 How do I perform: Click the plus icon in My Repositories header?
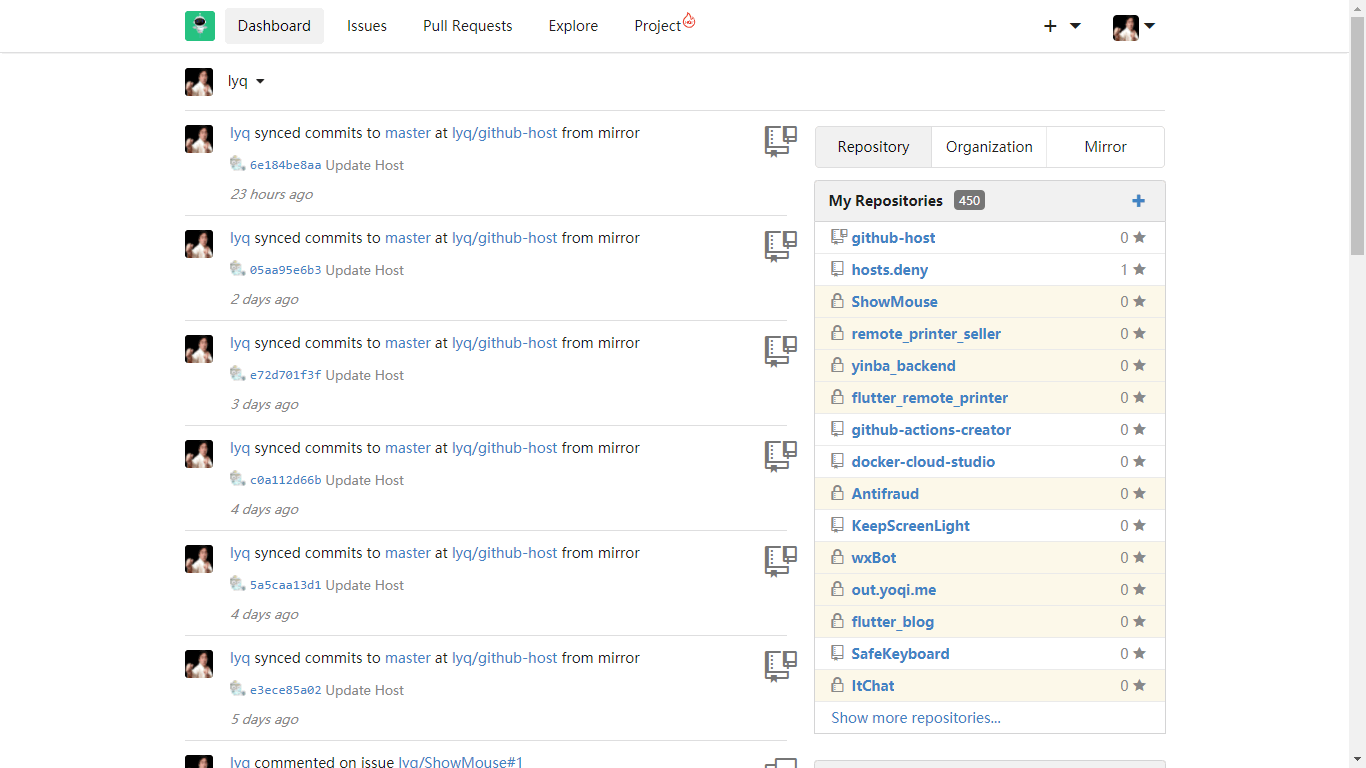1138,201
